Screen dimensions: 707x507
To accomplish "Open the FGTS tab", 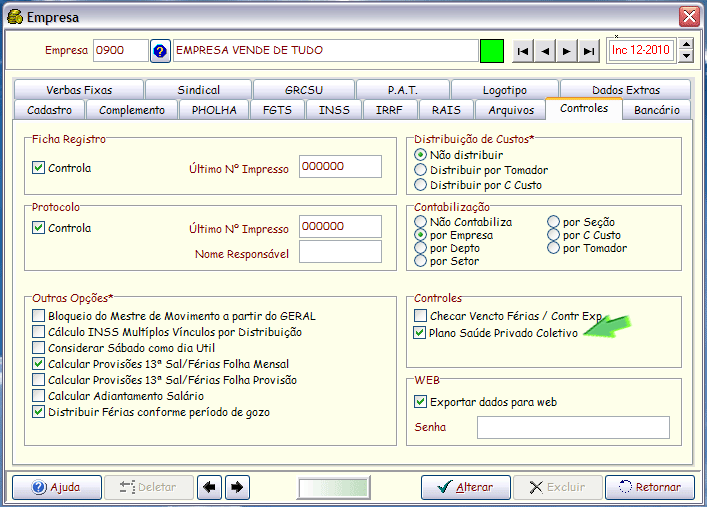I will [277, 110].
